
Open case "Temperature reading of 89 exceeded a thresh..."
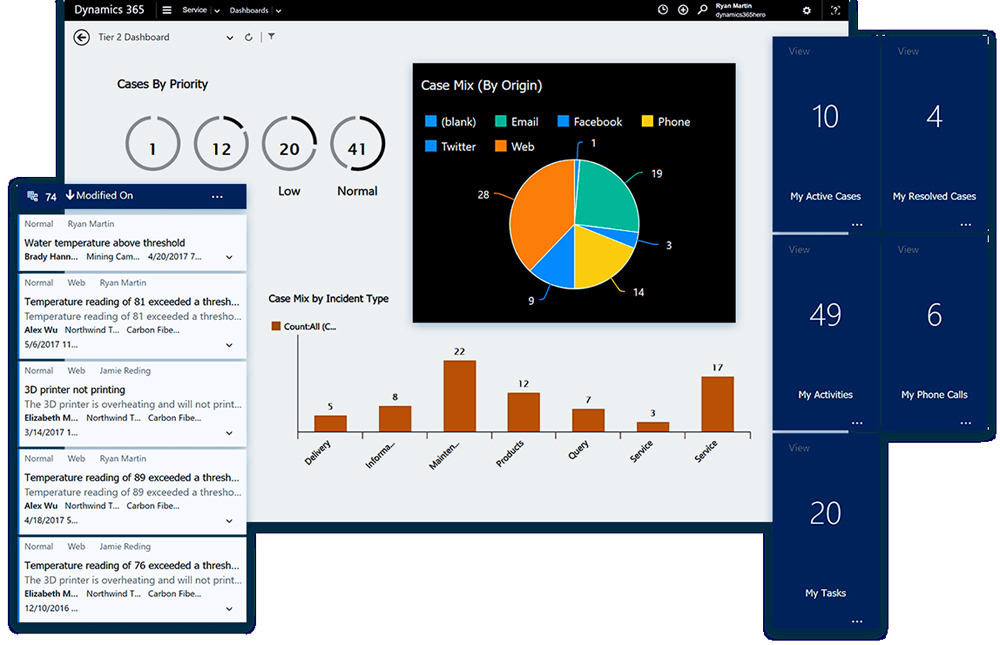(132, 477)
